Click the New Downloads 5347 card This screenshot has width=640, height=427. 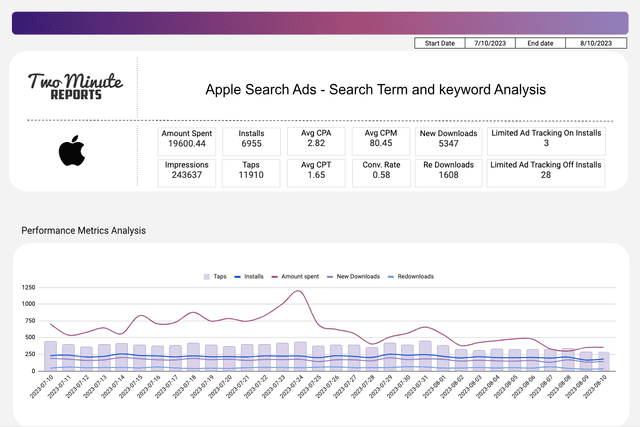448,141
